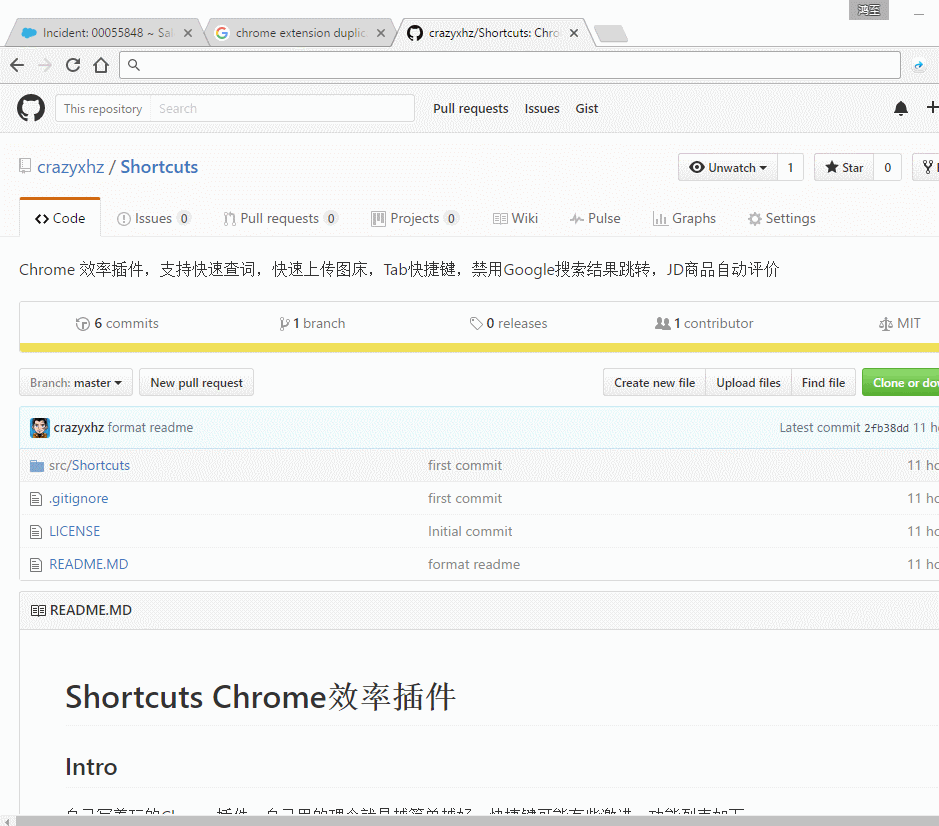Click the browser back arrow
Screen dimensions: 939x826
pos(17,65)
